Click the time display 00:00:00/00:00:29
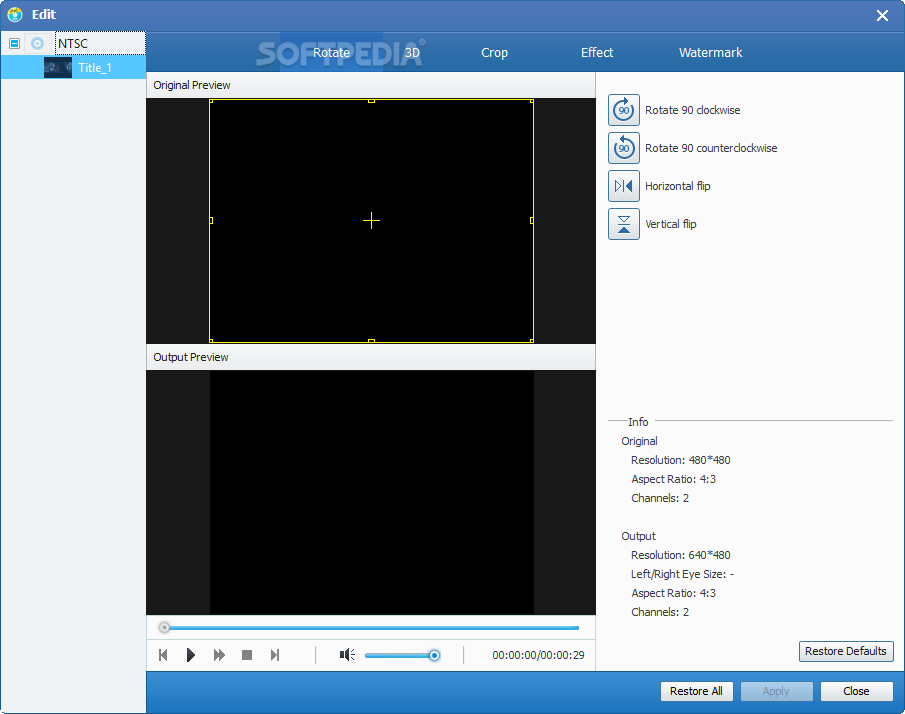Image resolution: width=905 pixels, height=714 pixels. (x=538, y=655)
